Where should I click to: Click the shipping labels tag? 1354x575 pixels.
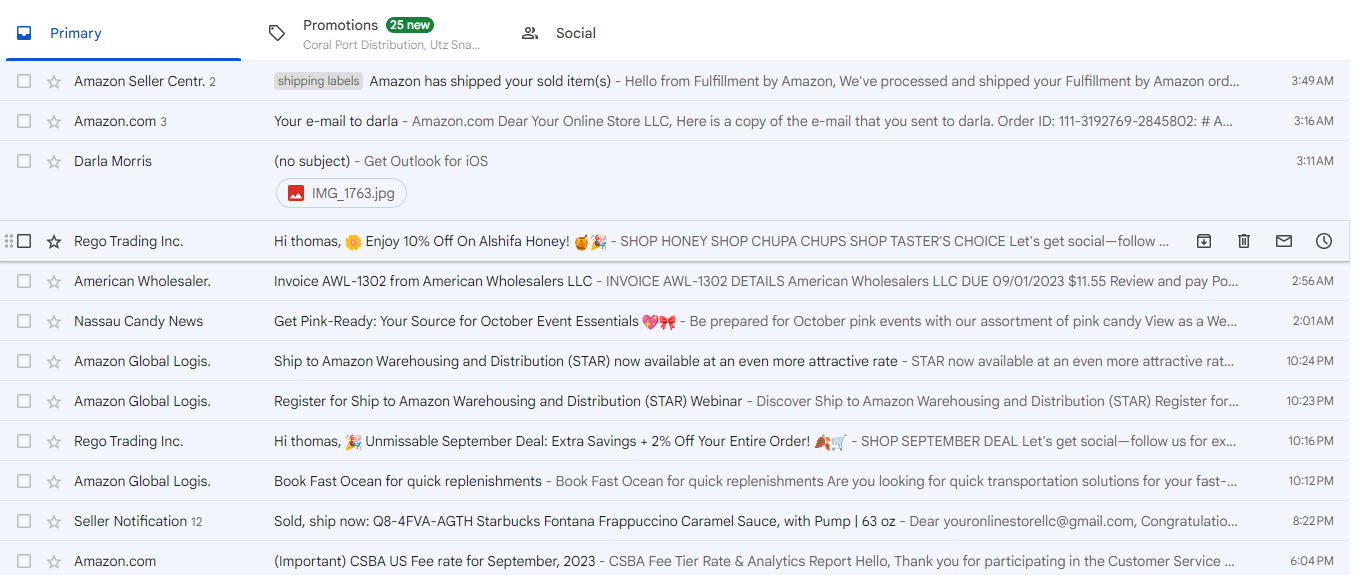pyautogui.click(x=318, y=81)
